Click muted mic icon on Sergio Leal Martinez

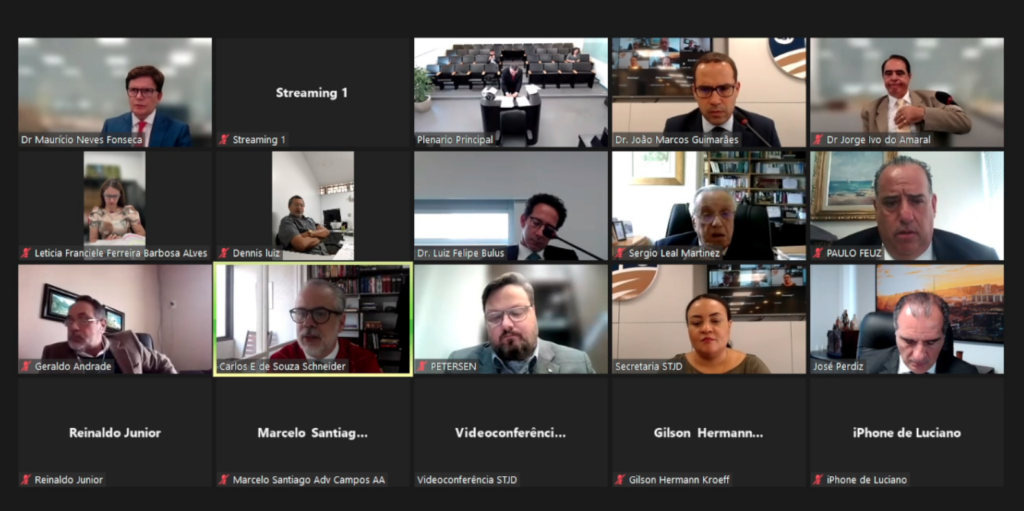(x=620, y=253)
